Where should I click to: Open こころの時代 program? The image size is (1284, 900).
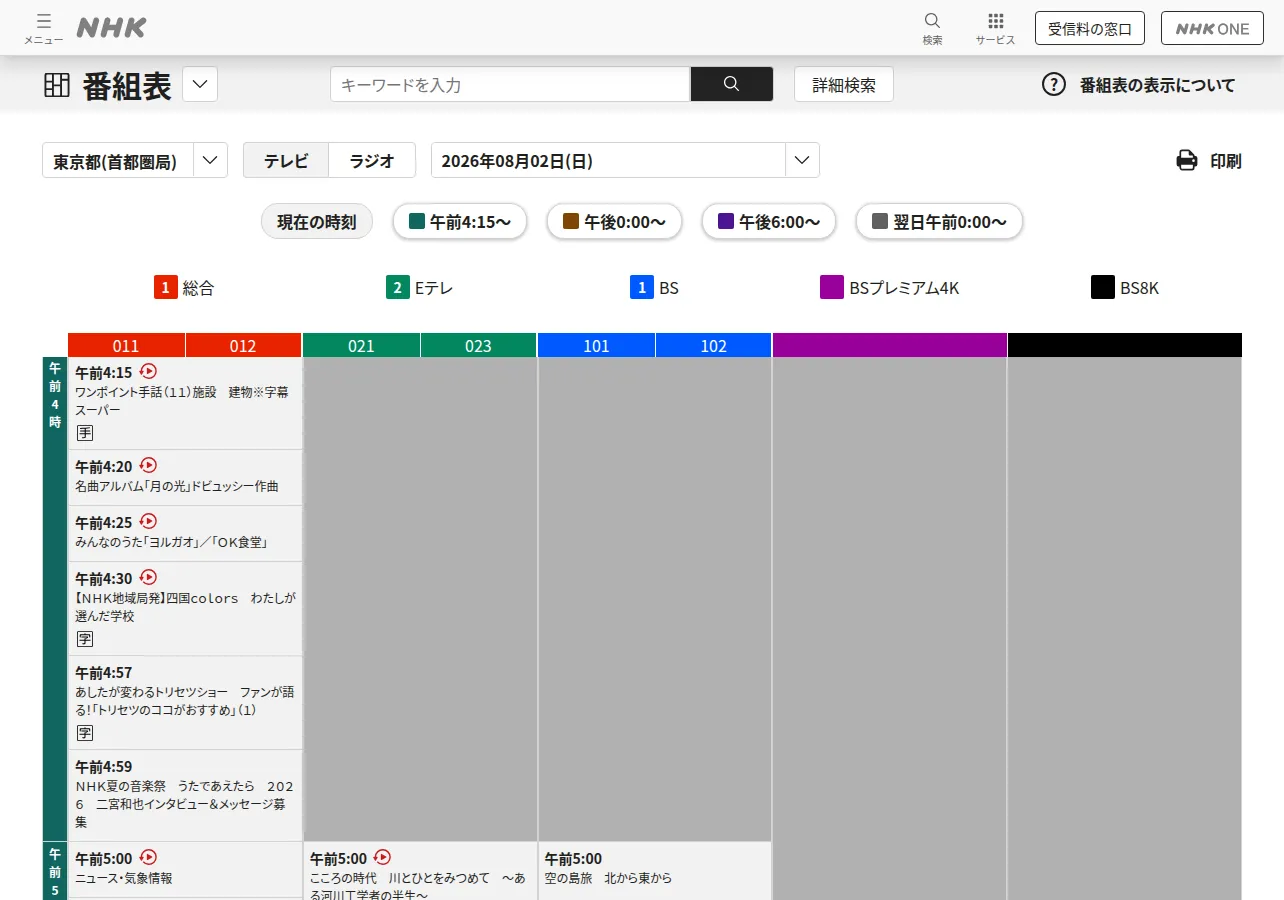click(x=420, y=872)
